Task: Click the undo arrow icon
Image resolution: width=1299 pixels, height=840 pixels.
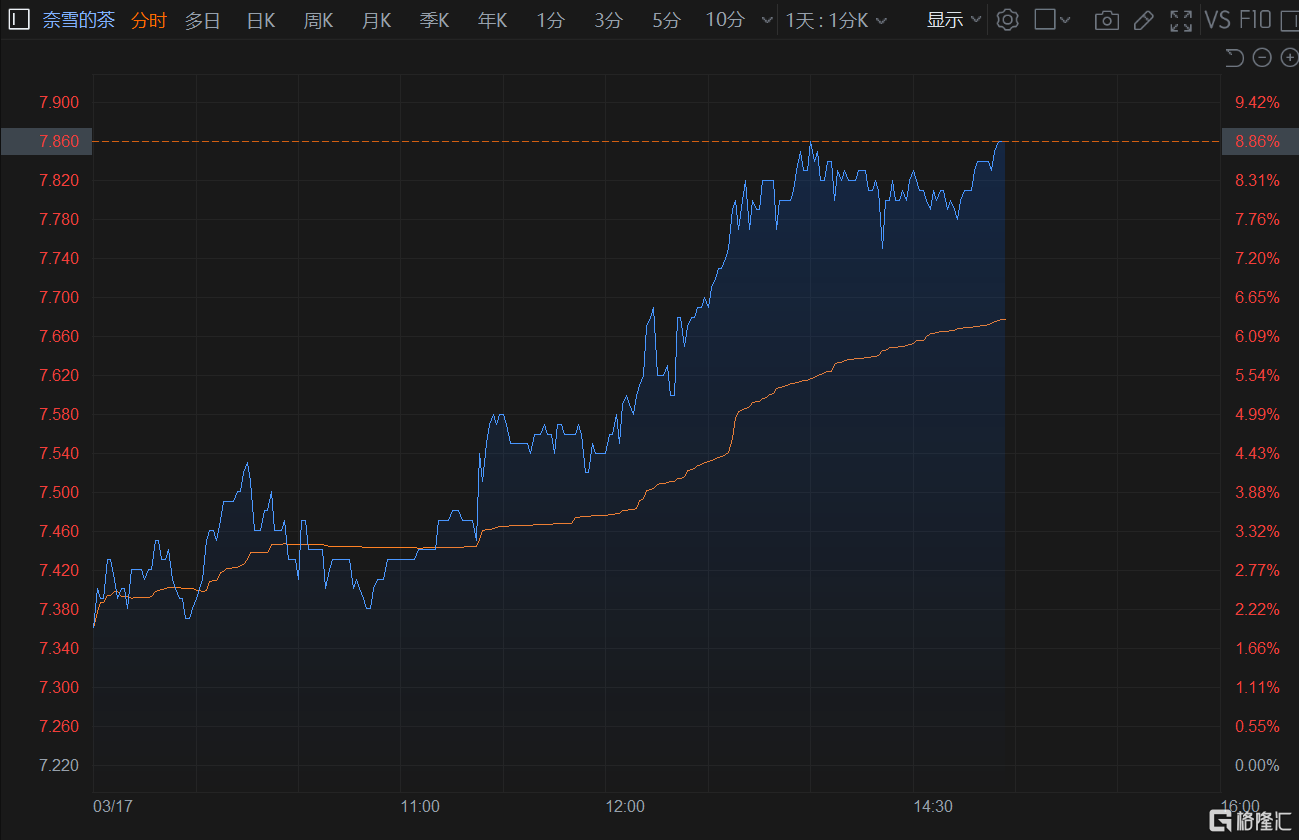Action: pos(1234,58)
